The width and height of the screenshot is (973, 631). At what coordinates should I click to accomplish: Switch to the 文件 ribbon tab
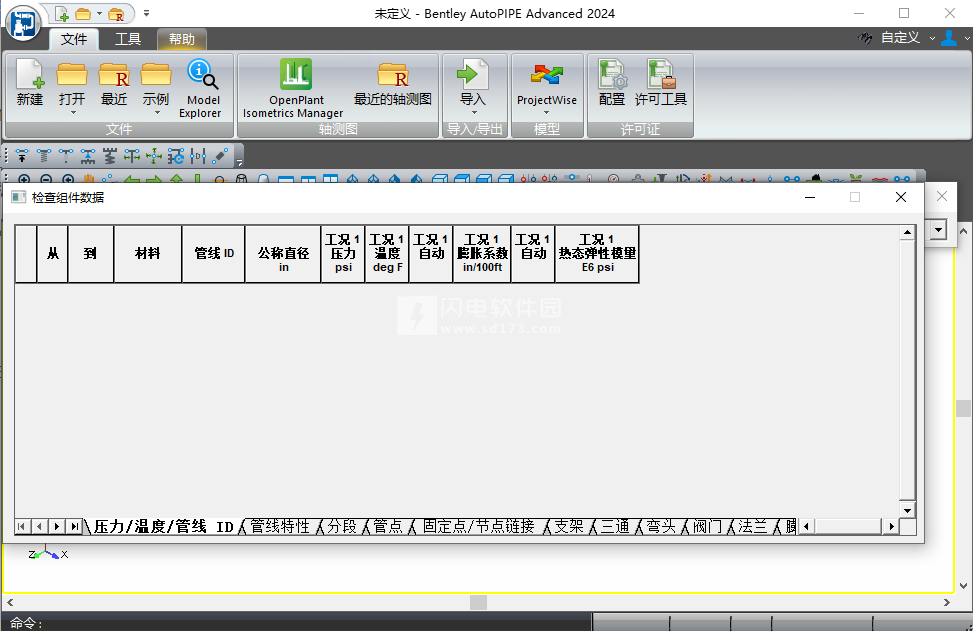(x=74, y=39)
